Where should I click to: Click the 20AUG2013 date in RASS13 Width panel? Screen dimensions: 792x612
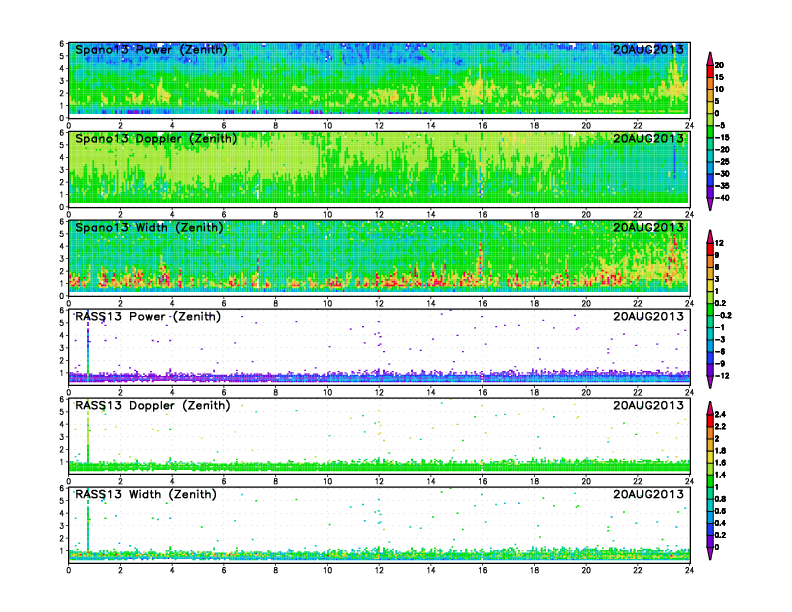(x=648, y=494)
